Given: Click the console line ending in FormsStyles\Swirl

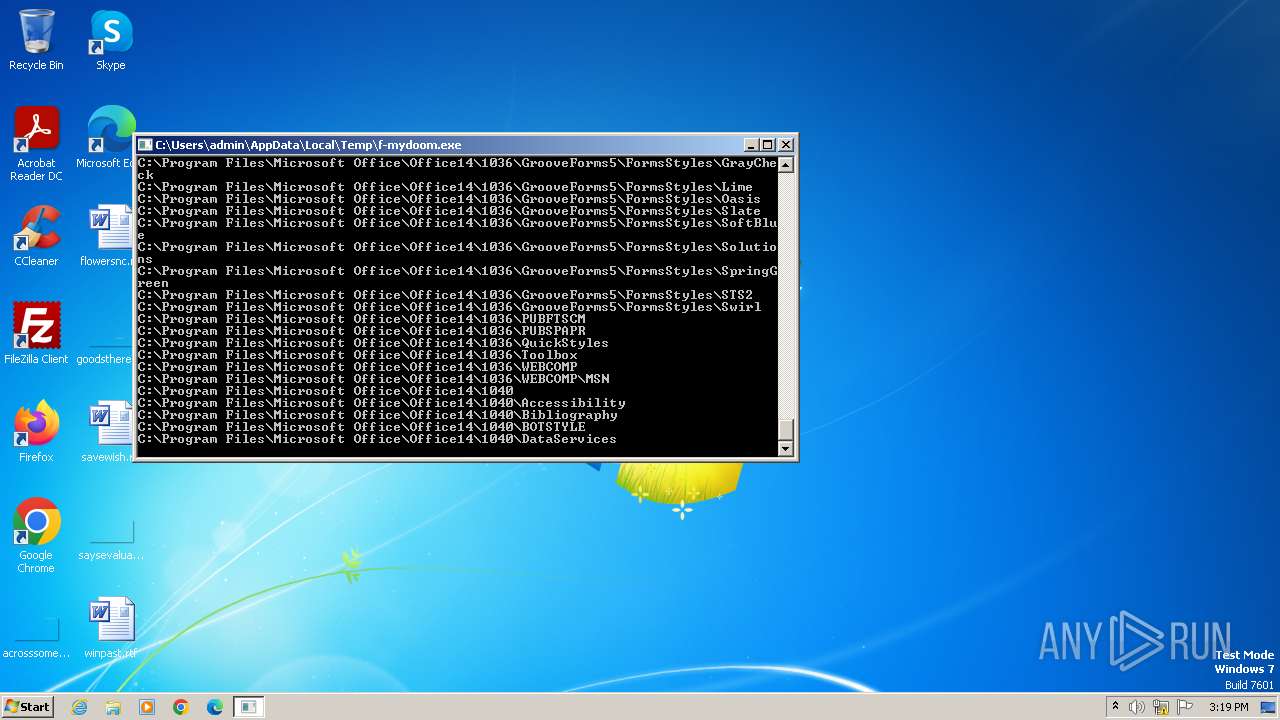Looking at the screenshot, I should point(449,307).
